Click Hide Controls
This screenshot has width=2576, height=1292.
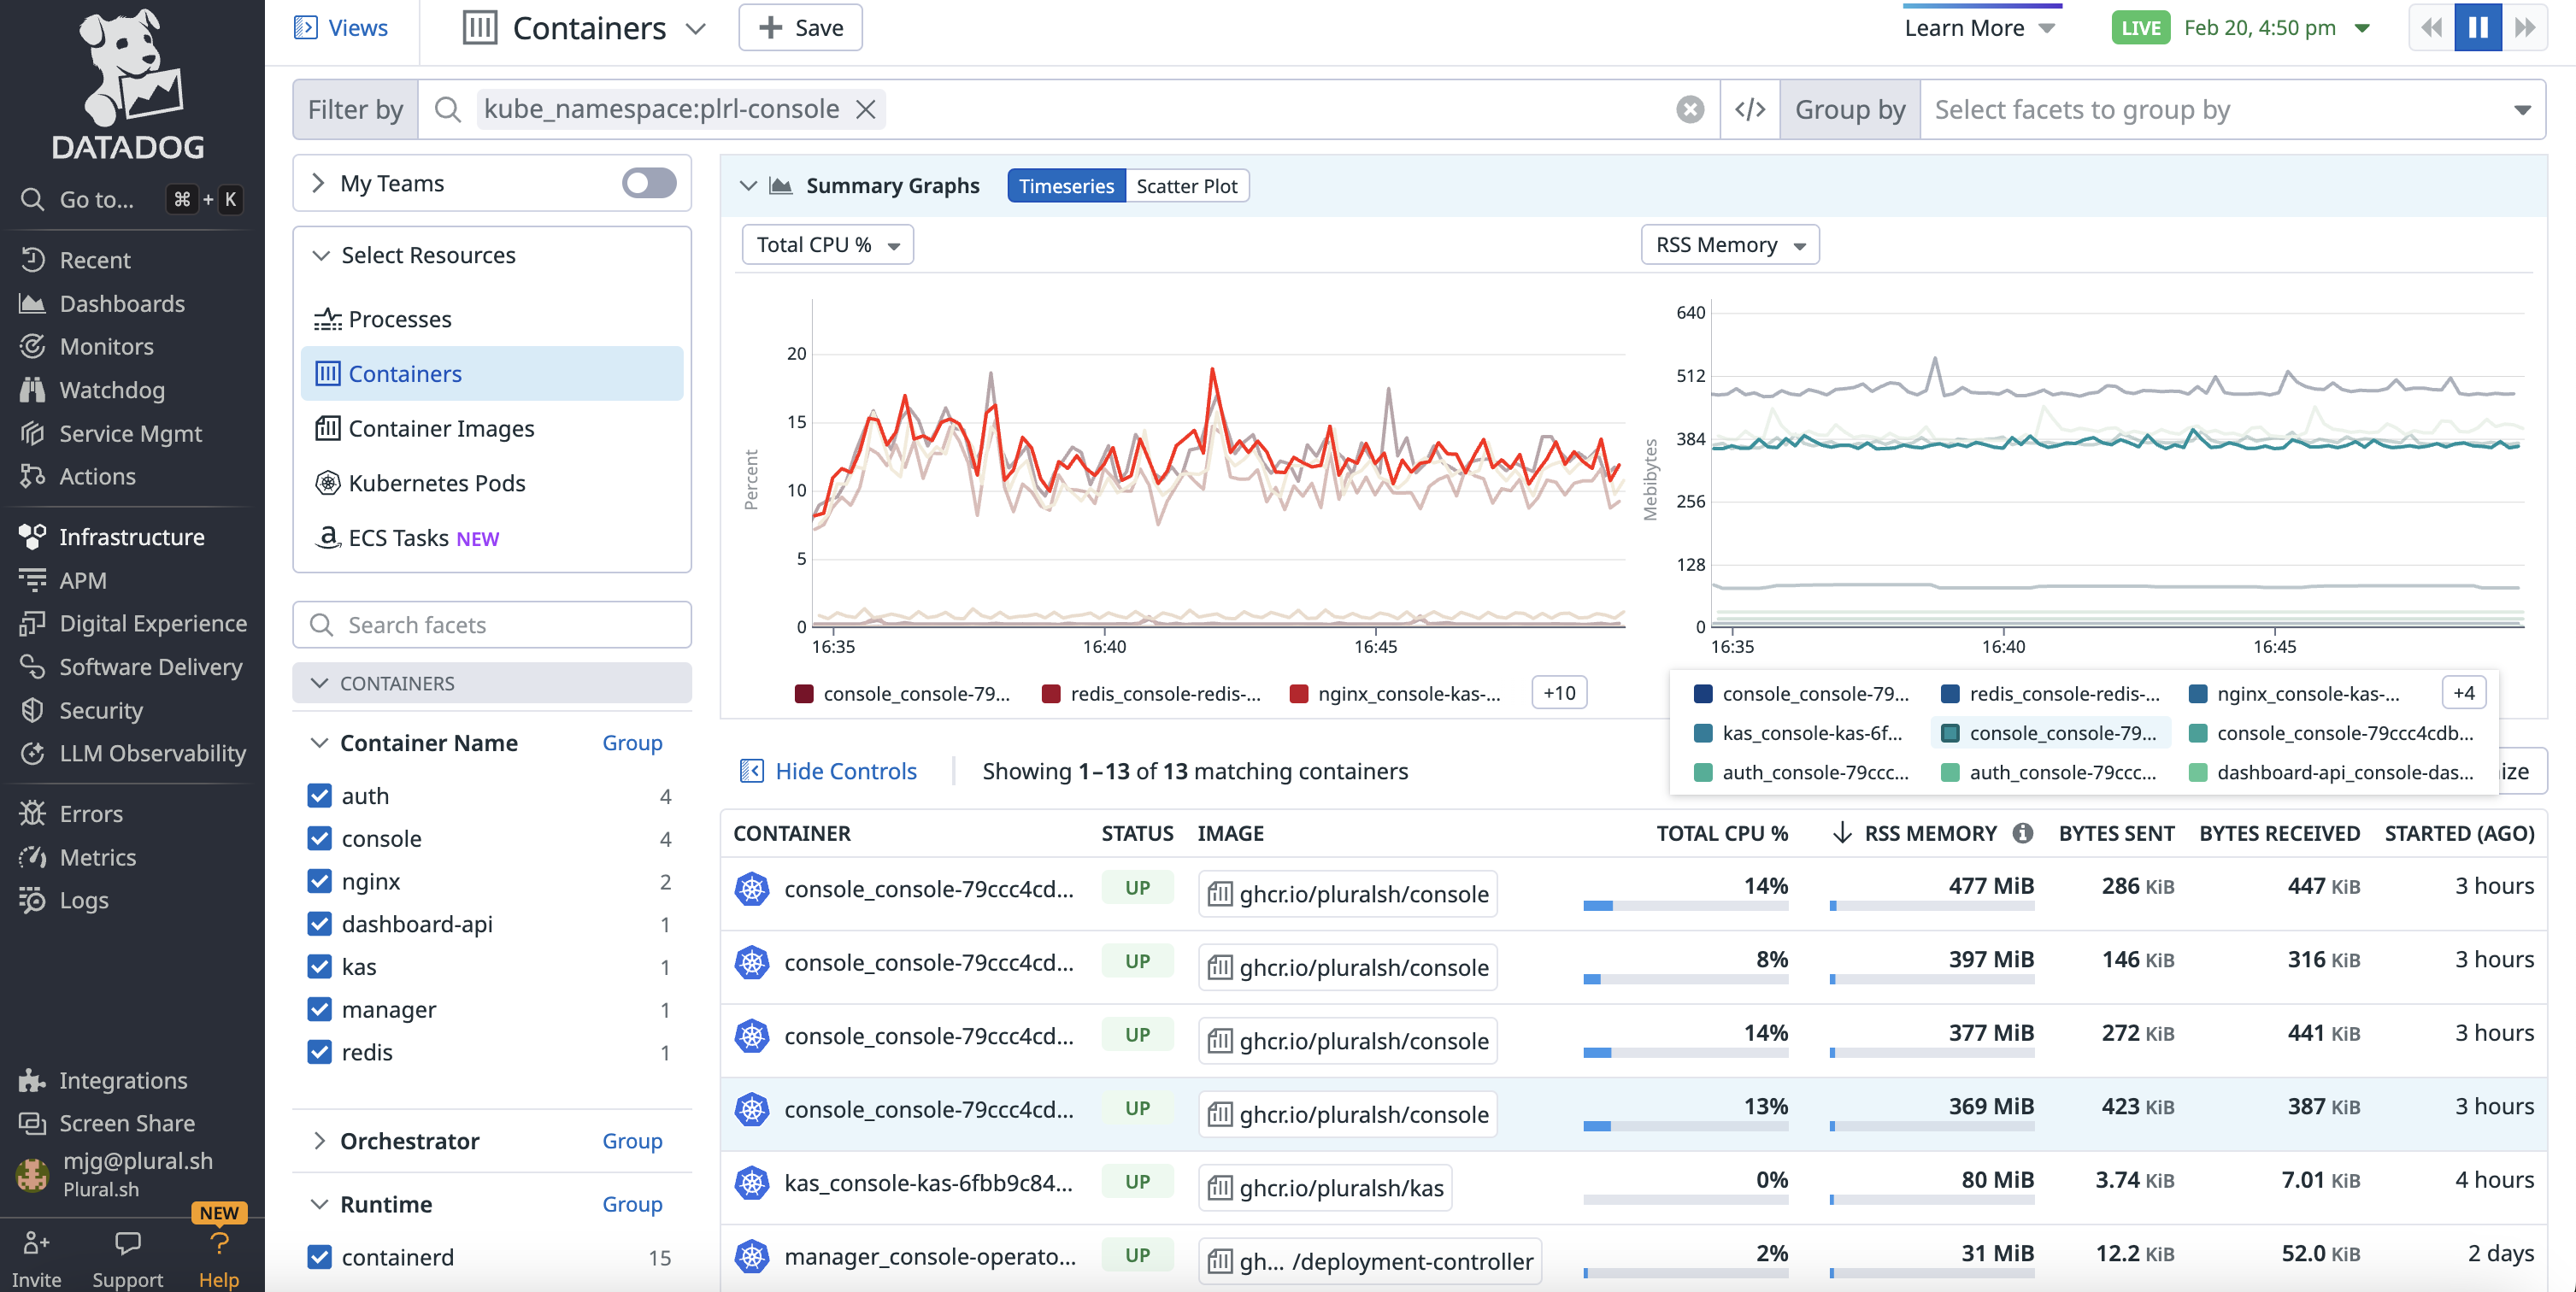click(x=828, y=771)
